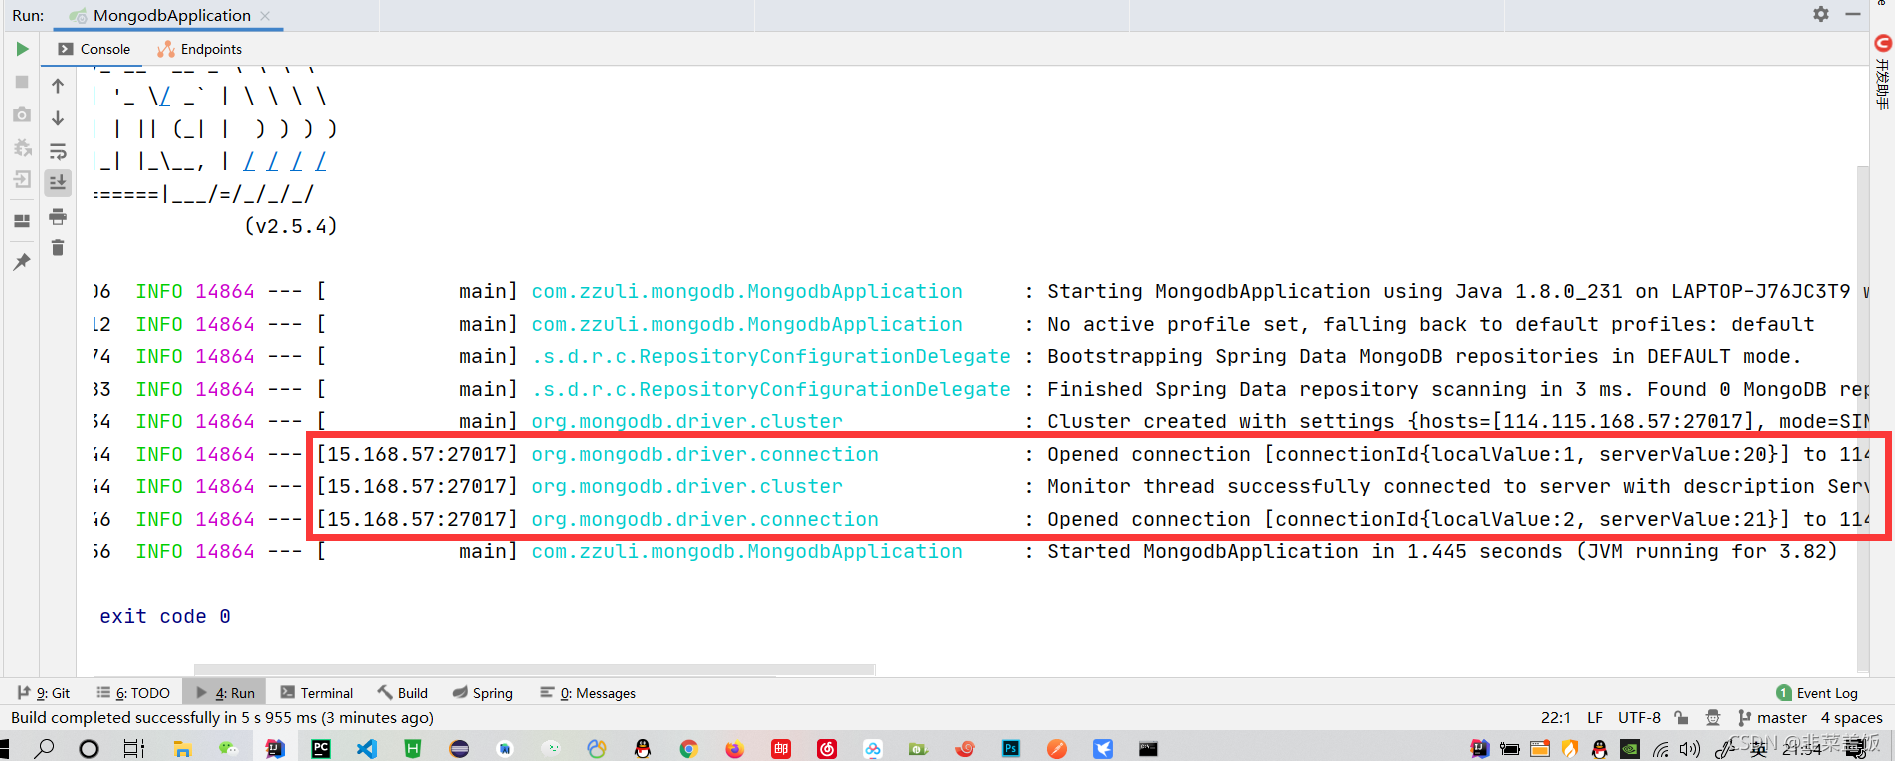Open the Terminal tool window
Screen dimensions: 1895x761
point(316,693)
